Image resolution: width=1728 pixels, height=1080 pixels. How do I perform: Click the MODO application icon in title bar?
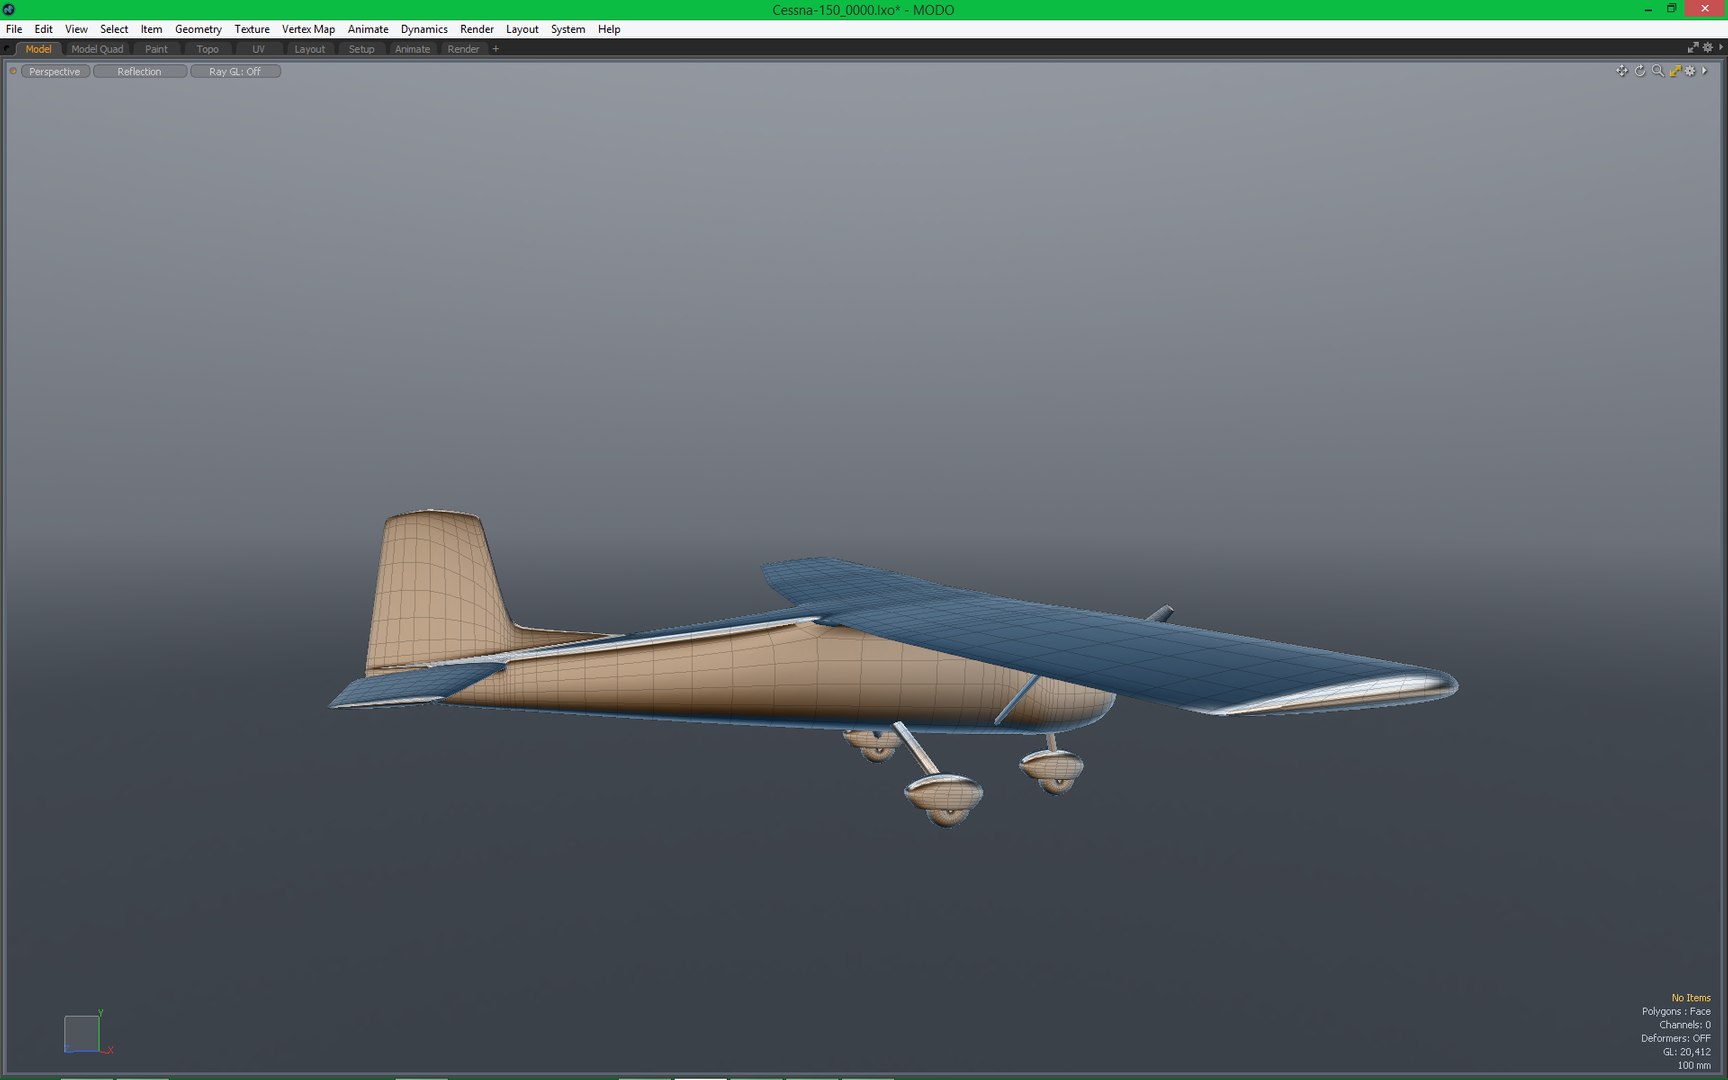tap(9, 9)
